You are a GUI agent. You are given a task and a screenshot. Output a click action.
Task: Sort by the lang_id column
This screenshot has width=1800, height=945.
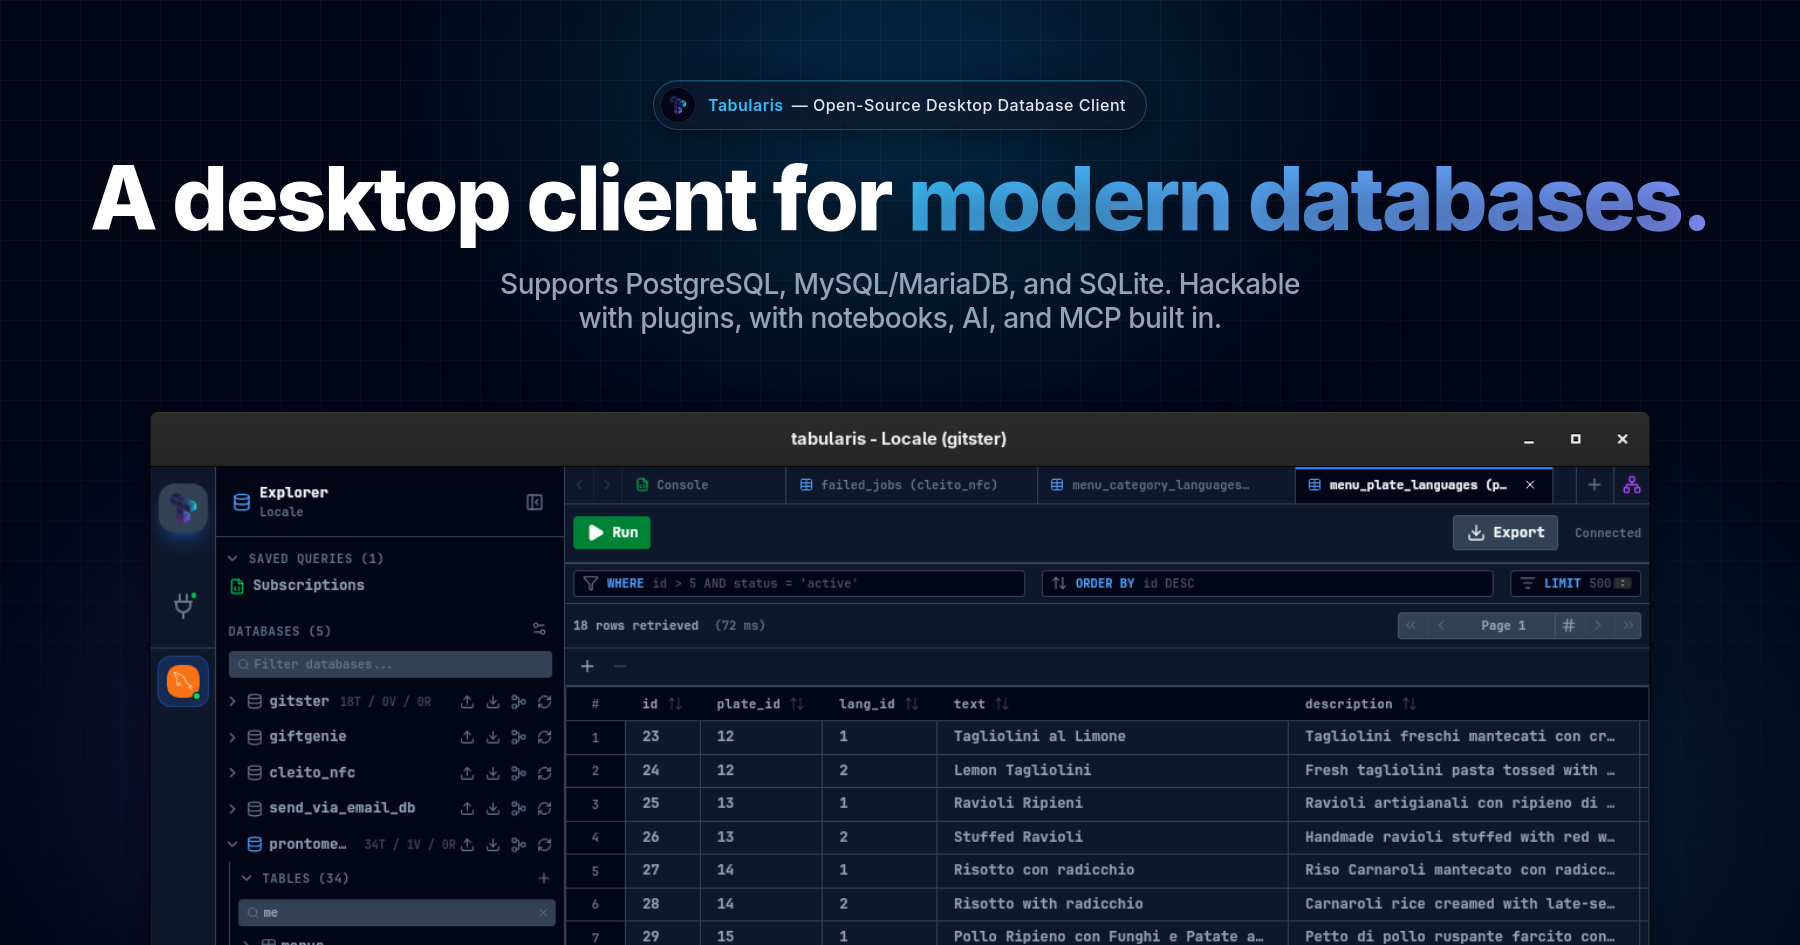pos(912,704)
